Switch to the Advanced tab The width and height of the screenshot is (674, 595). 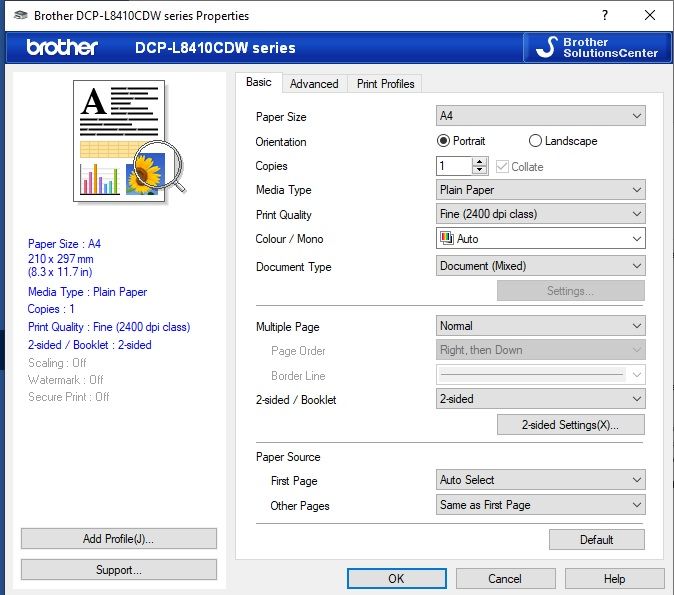(314, 84)
